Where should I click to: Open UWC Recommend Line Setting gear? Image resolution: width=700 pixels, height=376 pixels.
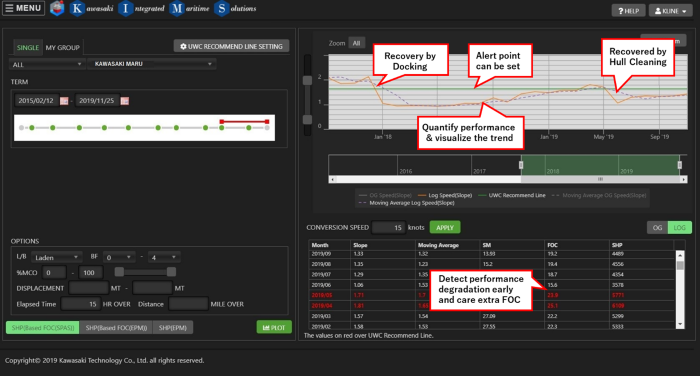(231, 46)
